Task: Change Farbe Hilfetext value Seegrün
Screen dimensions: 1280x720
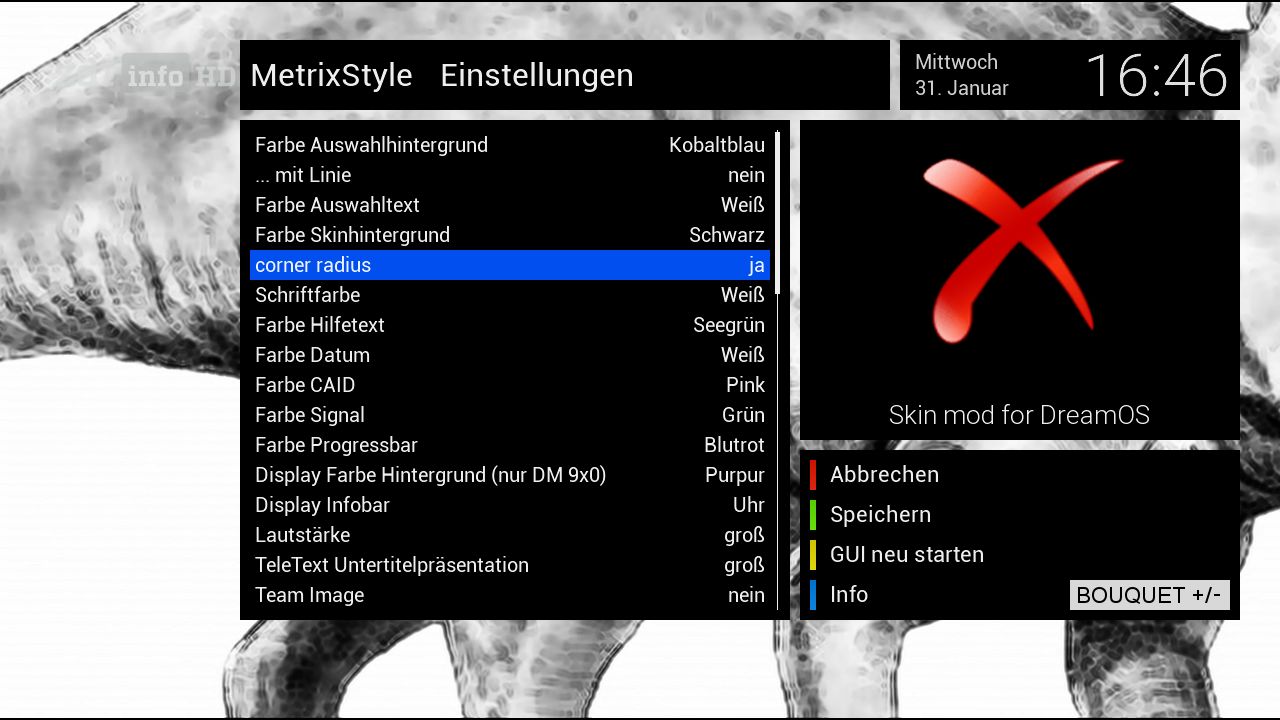Action: pyautogui.click(x=728, y=325)
